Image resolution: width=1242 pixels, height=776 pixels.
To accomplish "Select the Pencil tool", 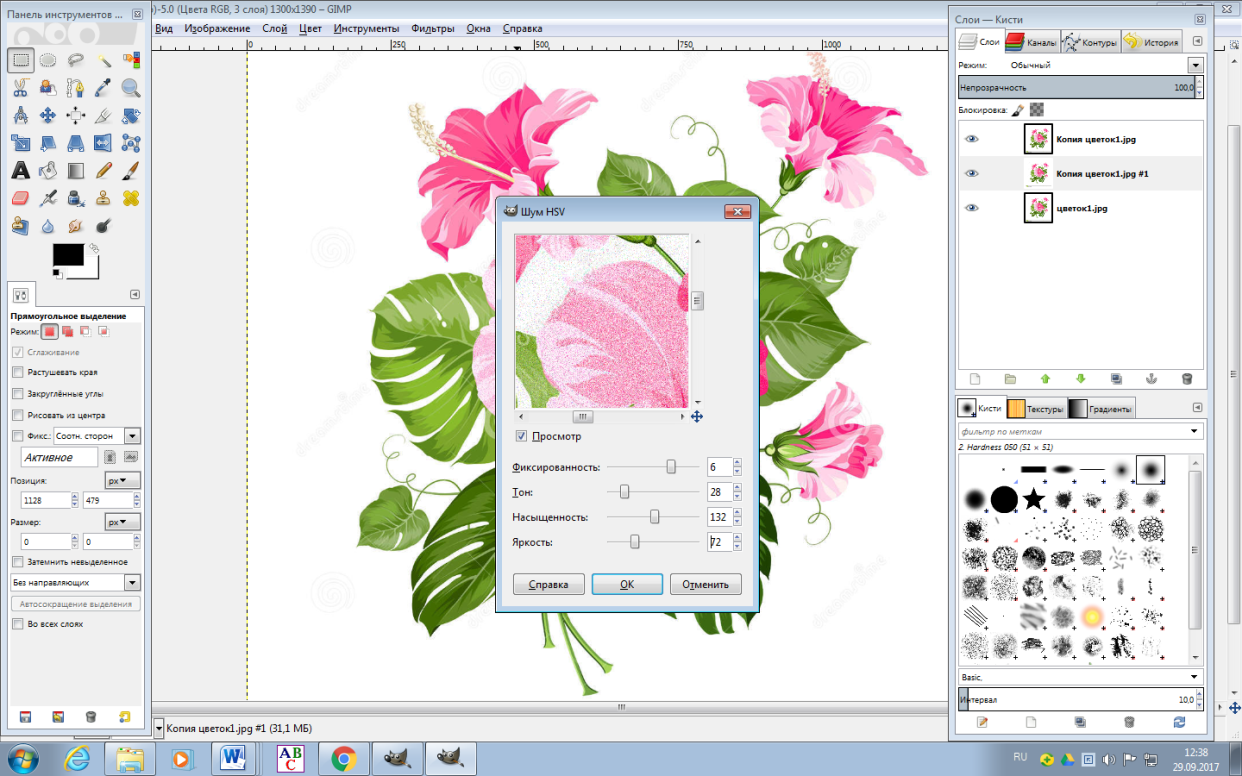I will 103,171.
